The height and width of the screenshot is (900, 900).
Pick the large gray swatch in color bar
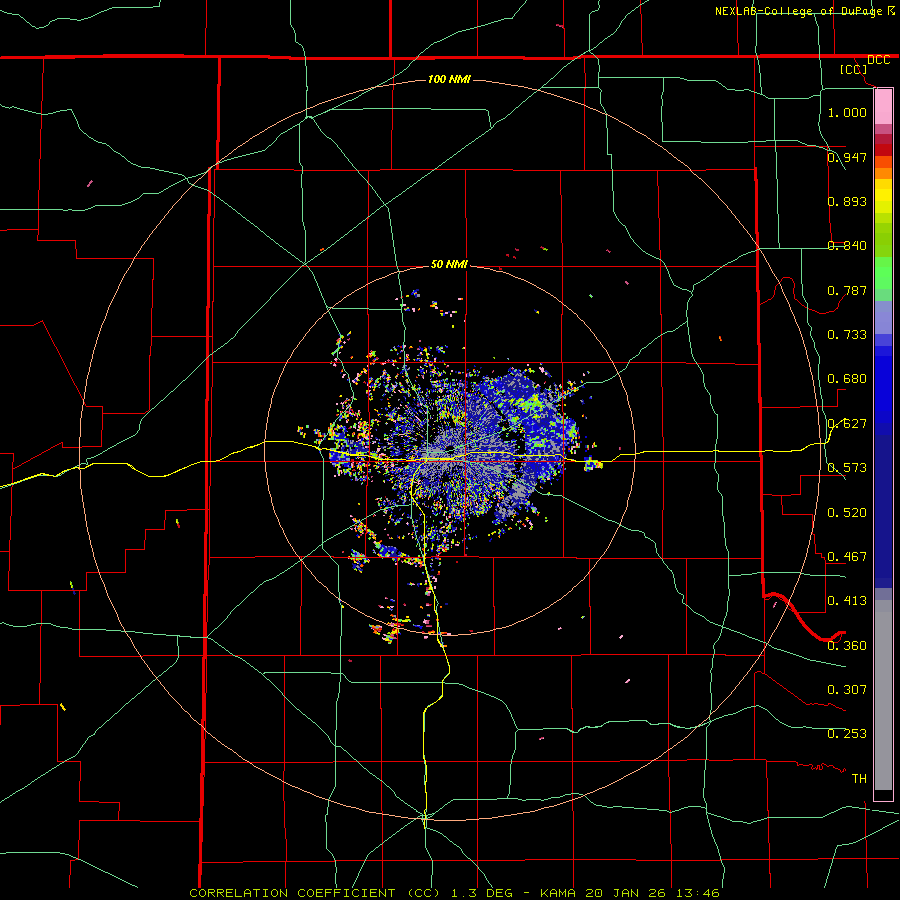coord(883,695)
